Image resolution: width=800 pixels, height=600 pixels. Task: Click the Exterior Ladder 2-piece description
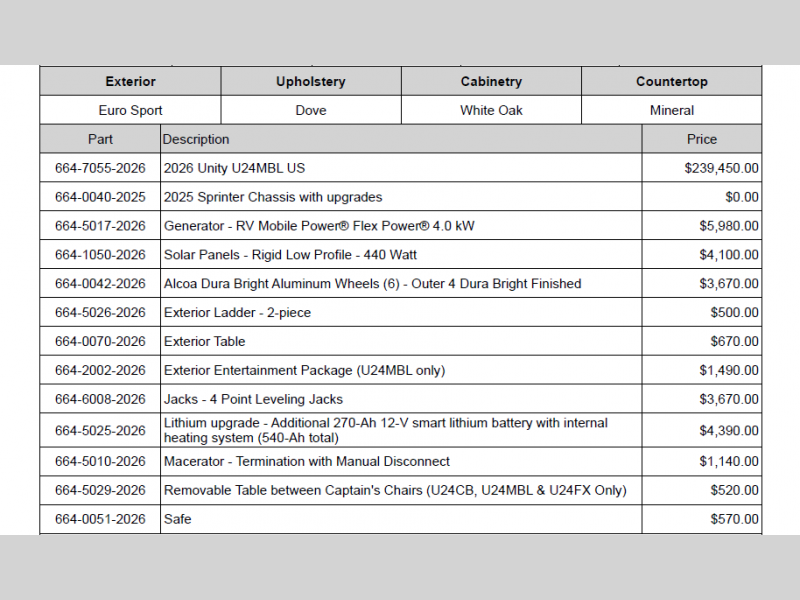point(237,313)
